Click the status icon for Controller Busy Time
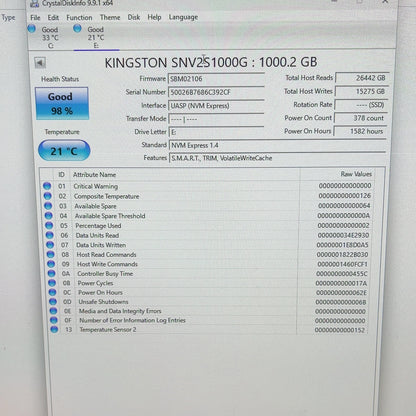This screenshot has height=416, width=416. coord(52,273)
